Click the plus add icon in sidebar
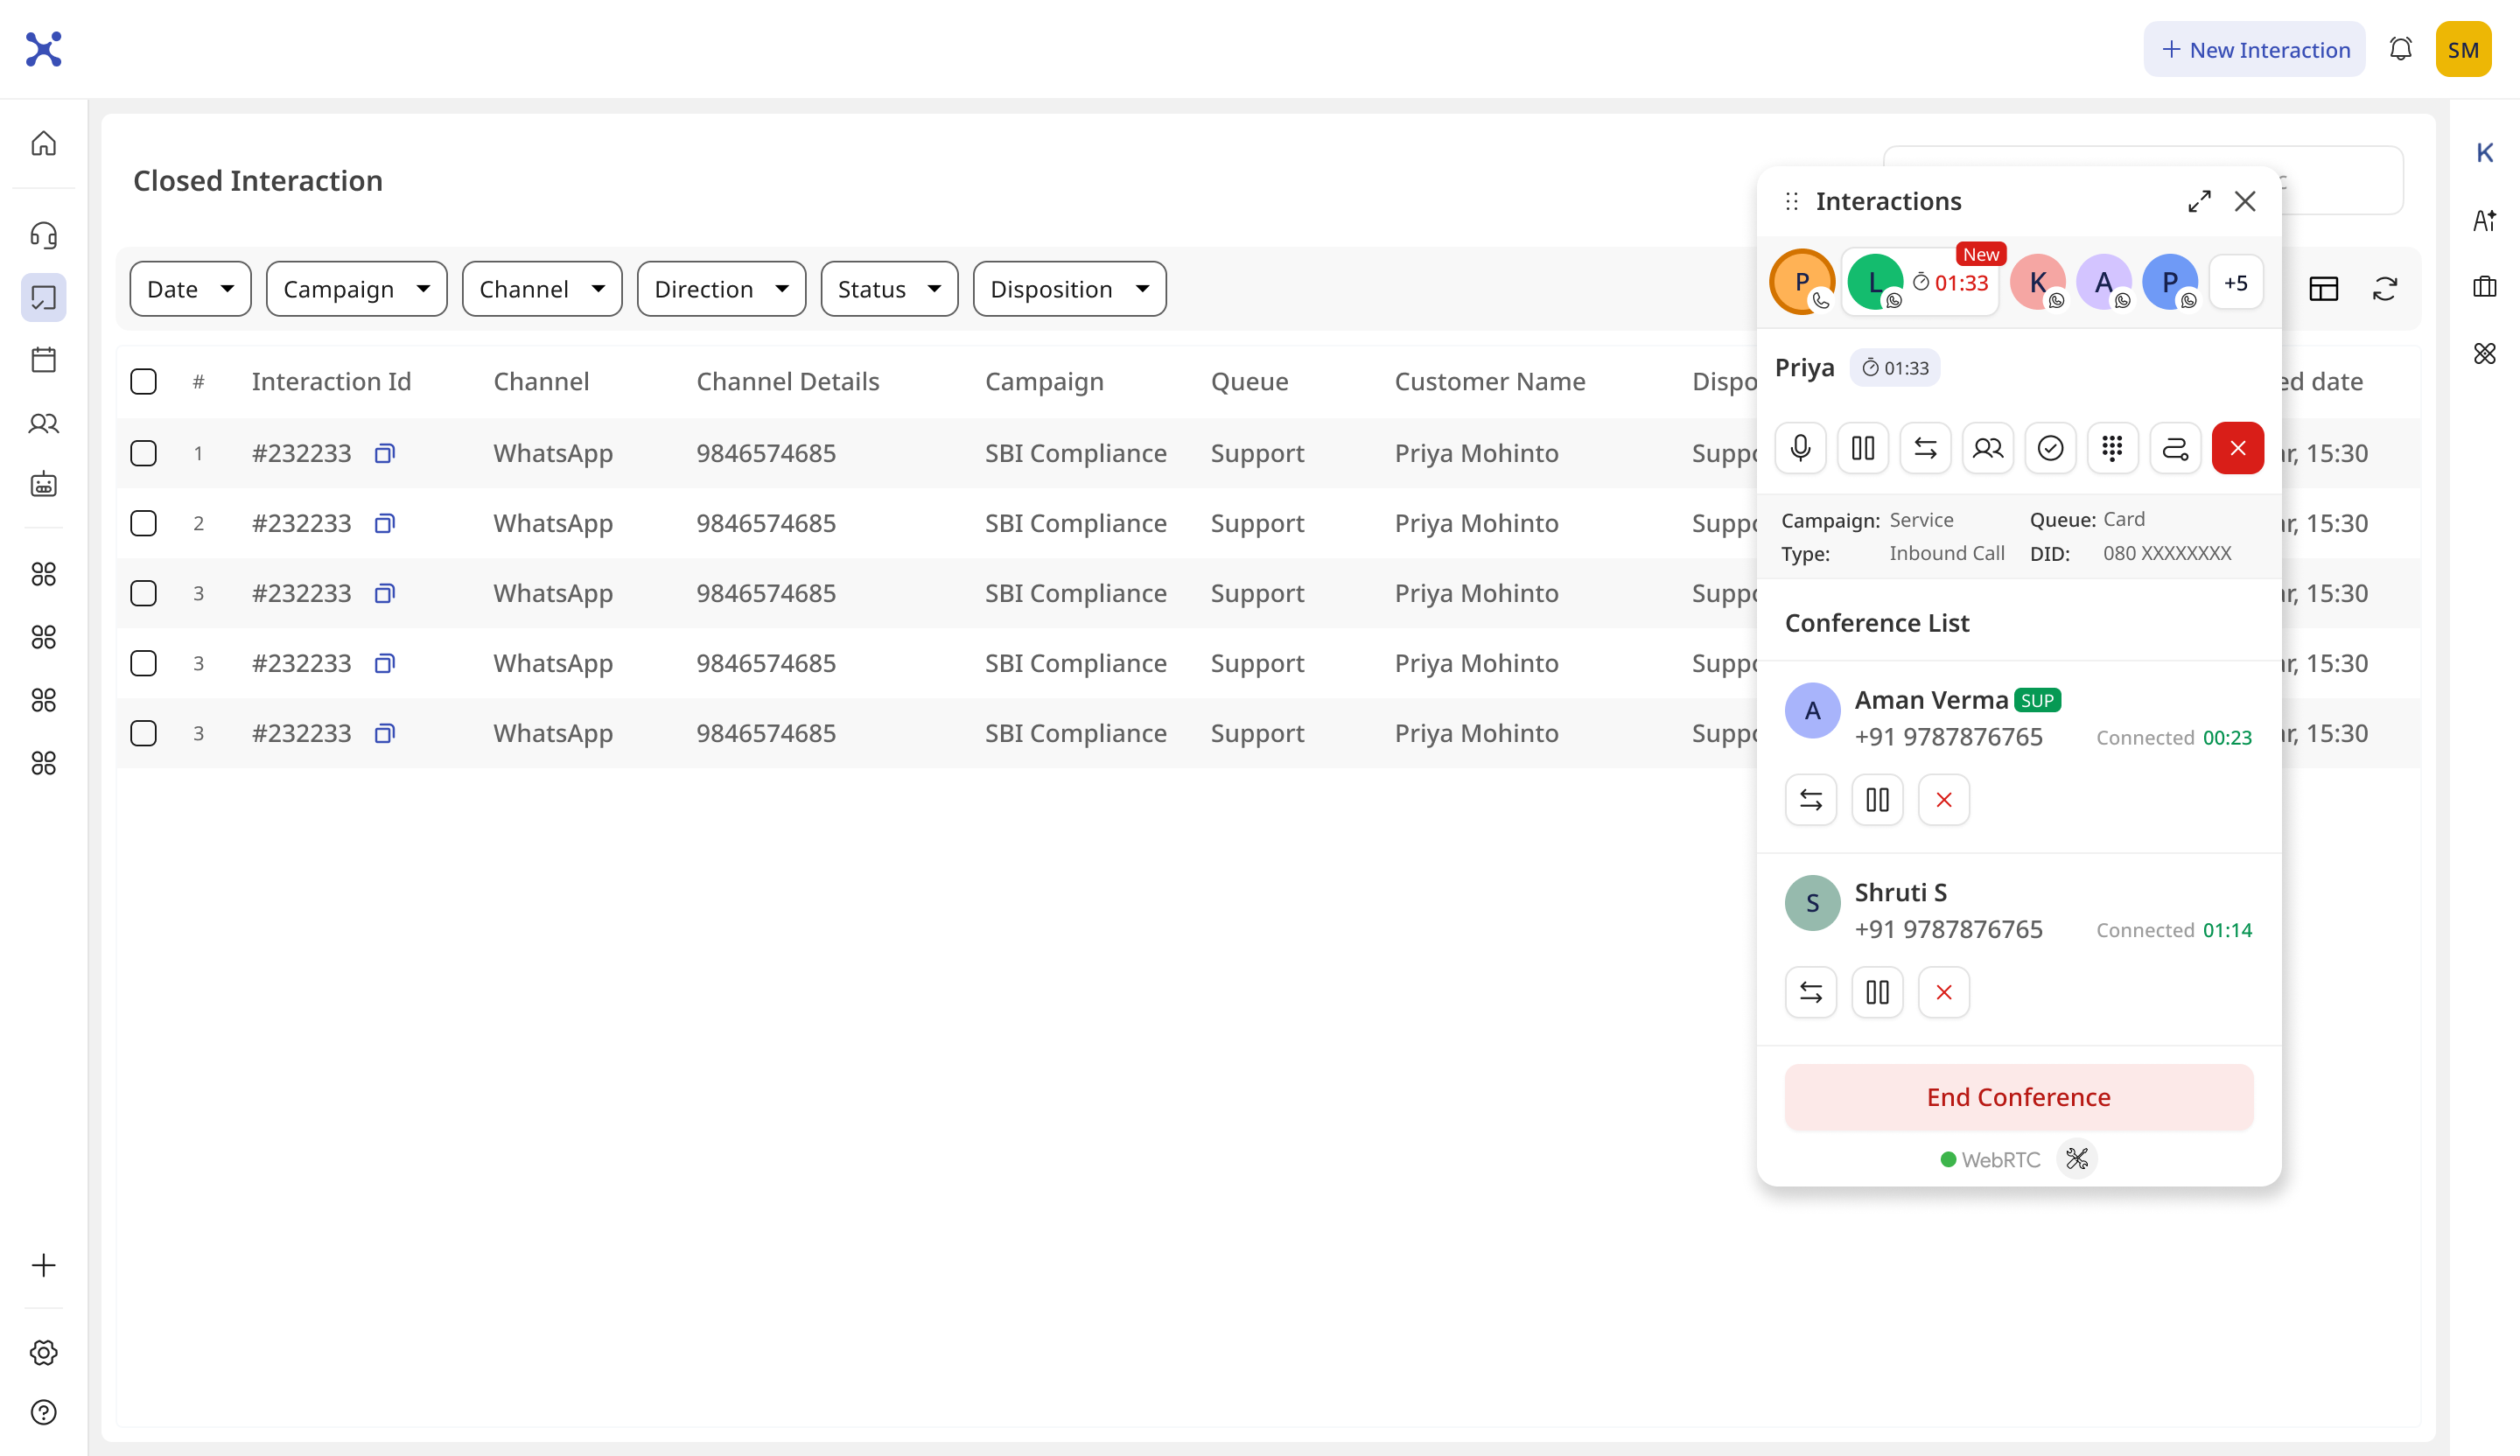This screenshot has height=1456, width=2520. click(x=43, y=1265)
